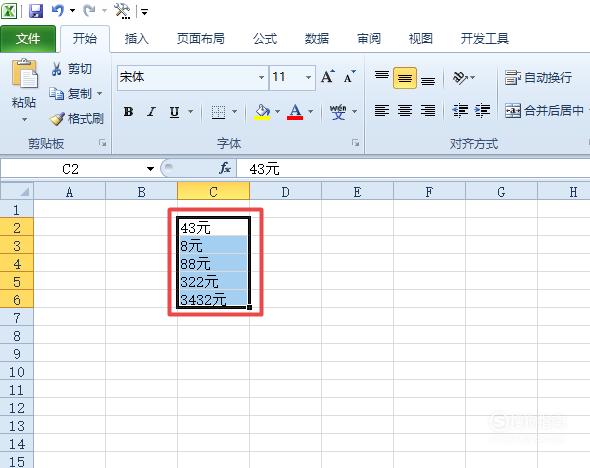Select cell containing 322元

tap(213, 281)
